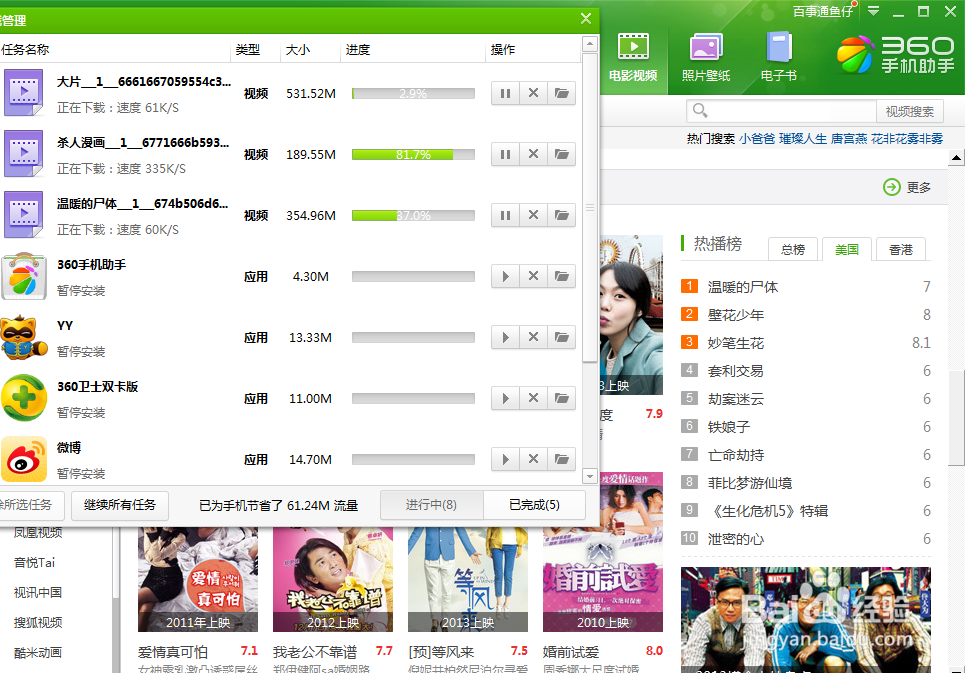
Task: Click main page scrollbar up arrow
Action: (x=956, y=157)
